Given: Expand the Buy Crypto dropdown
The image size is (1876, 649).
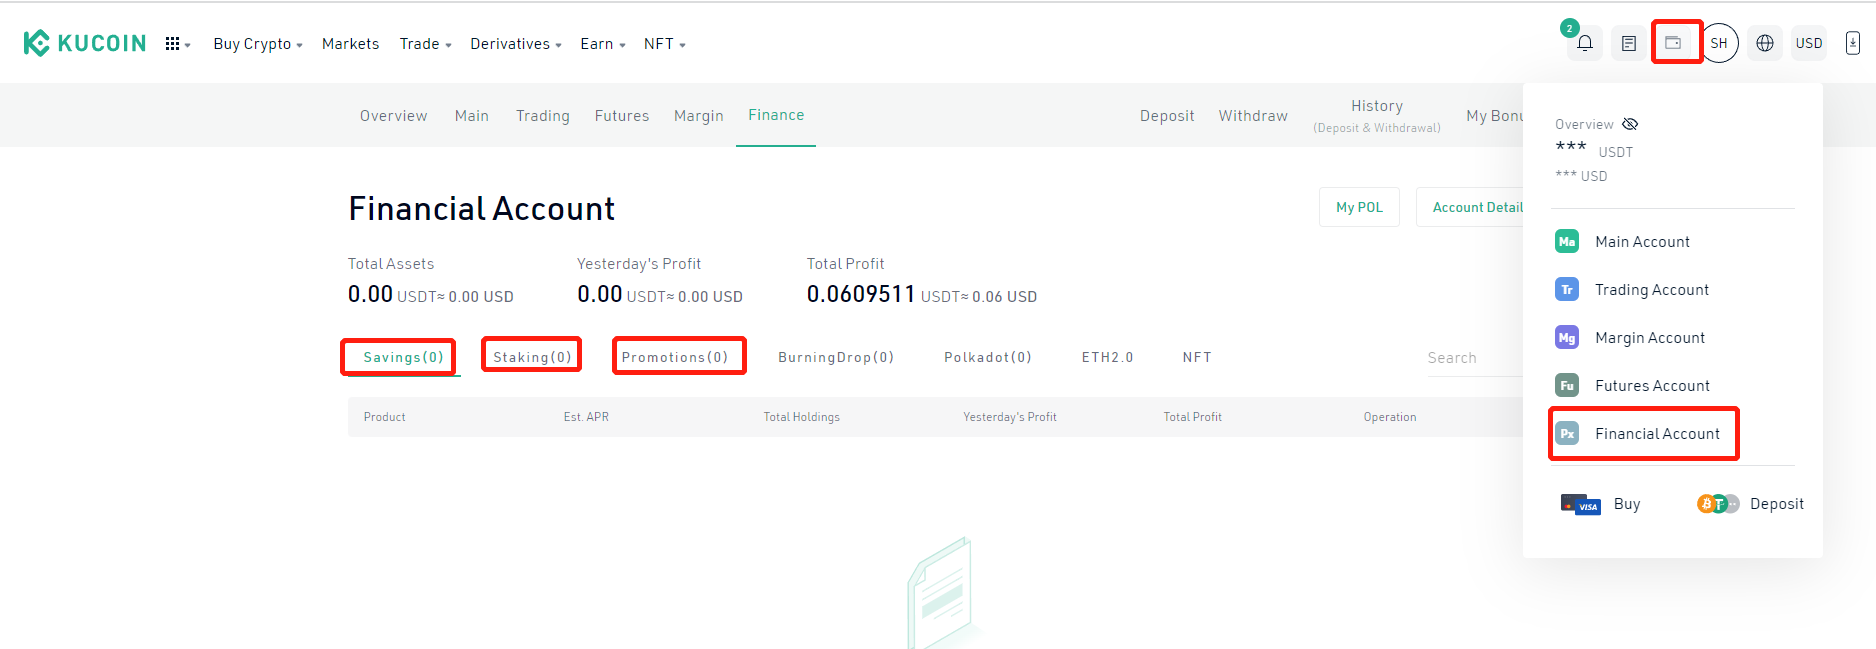Looking at the screenshot, I should click(x=258, y=44).
